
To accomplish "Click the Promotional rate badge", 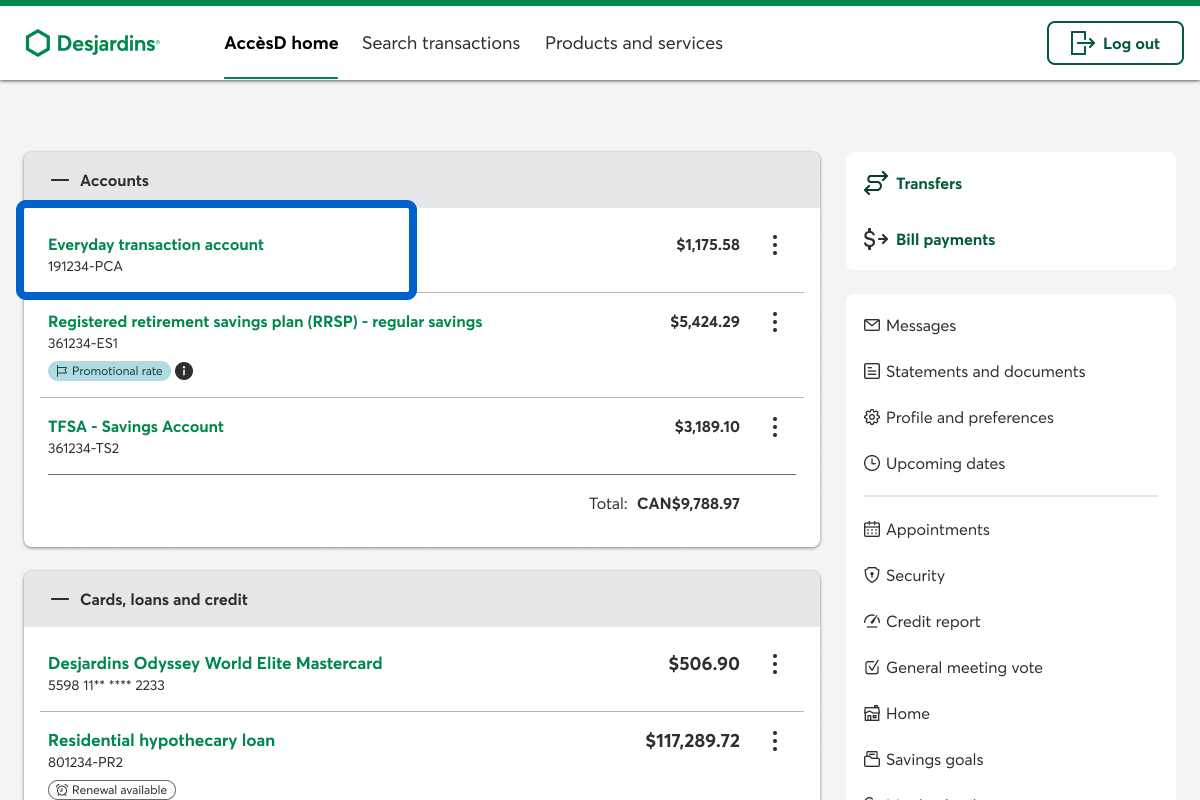I will click(x=109, y=371).
